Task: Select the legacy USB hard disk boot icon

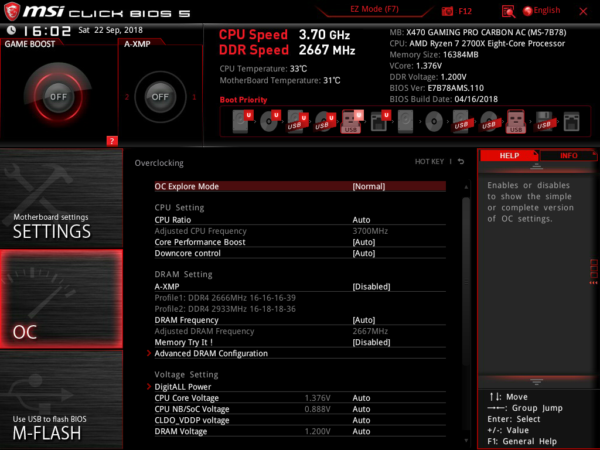Action: (461, 122)
